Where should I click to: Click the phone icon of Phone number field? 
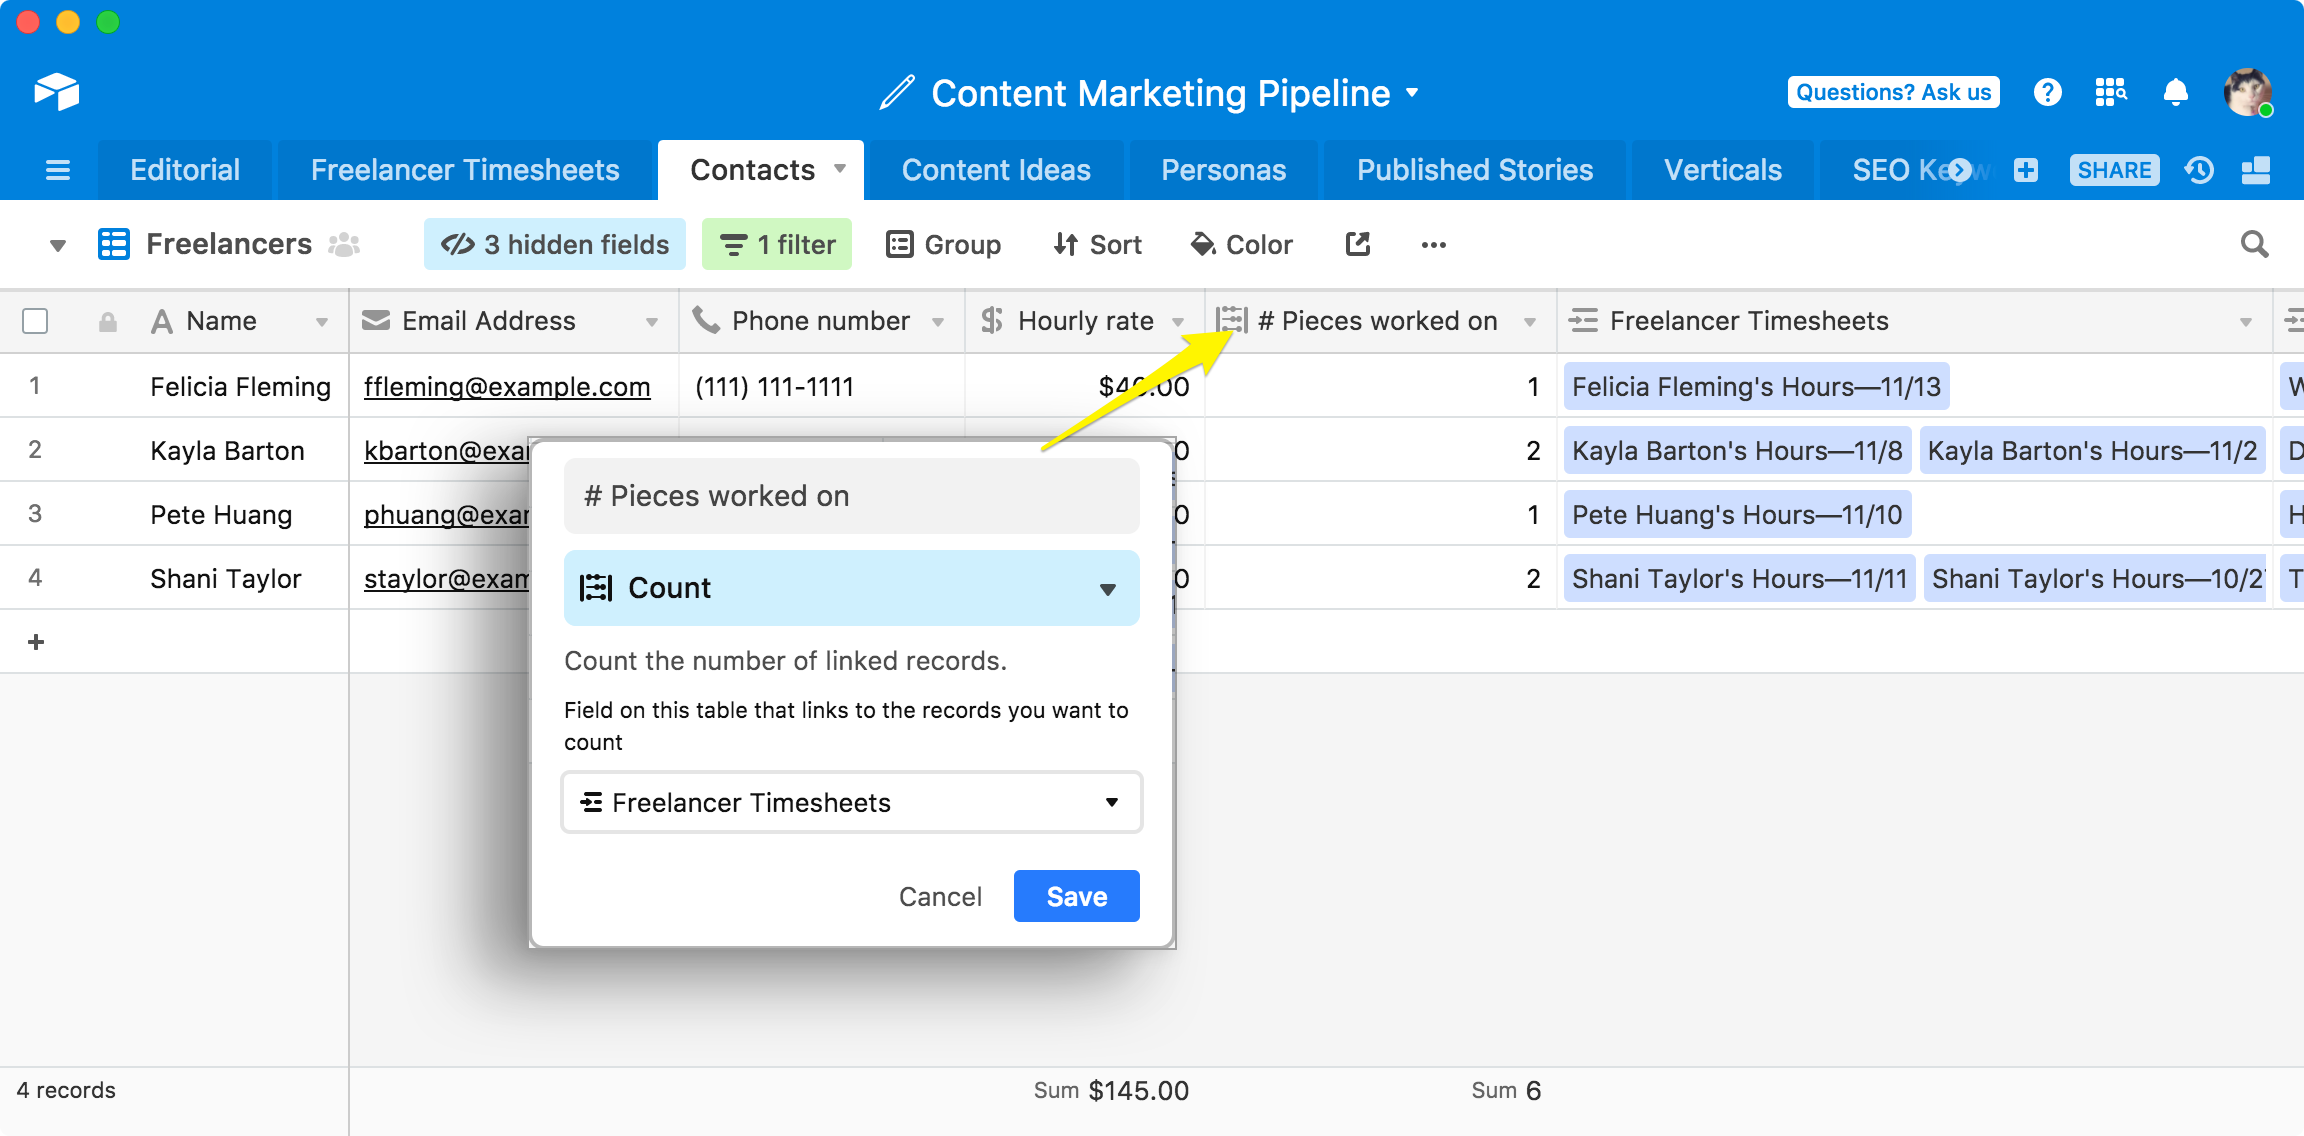[x=706, y=320]
